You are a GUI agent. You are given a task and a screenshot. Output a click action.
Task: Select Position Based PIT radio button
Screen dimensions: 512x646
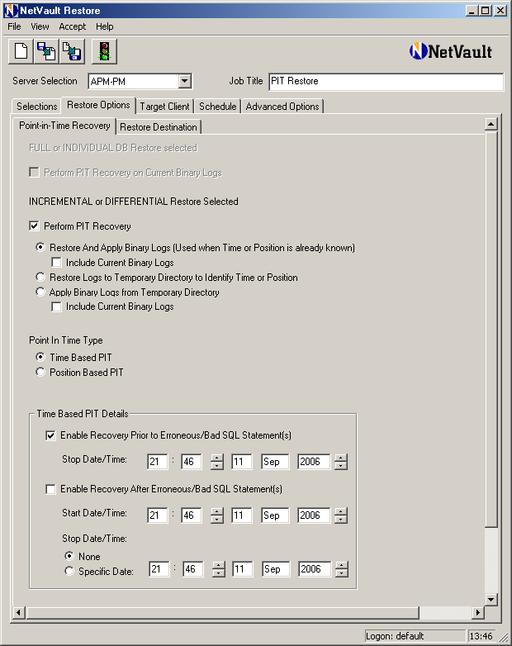pyautogui.click(x=40, y=372)
